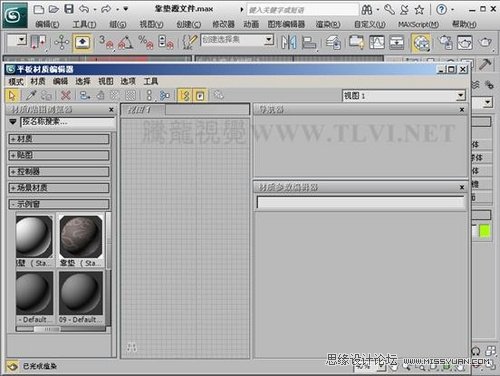Render production with the teapot icon
This screenshot has height=376, width=500.
pos(485,42)
